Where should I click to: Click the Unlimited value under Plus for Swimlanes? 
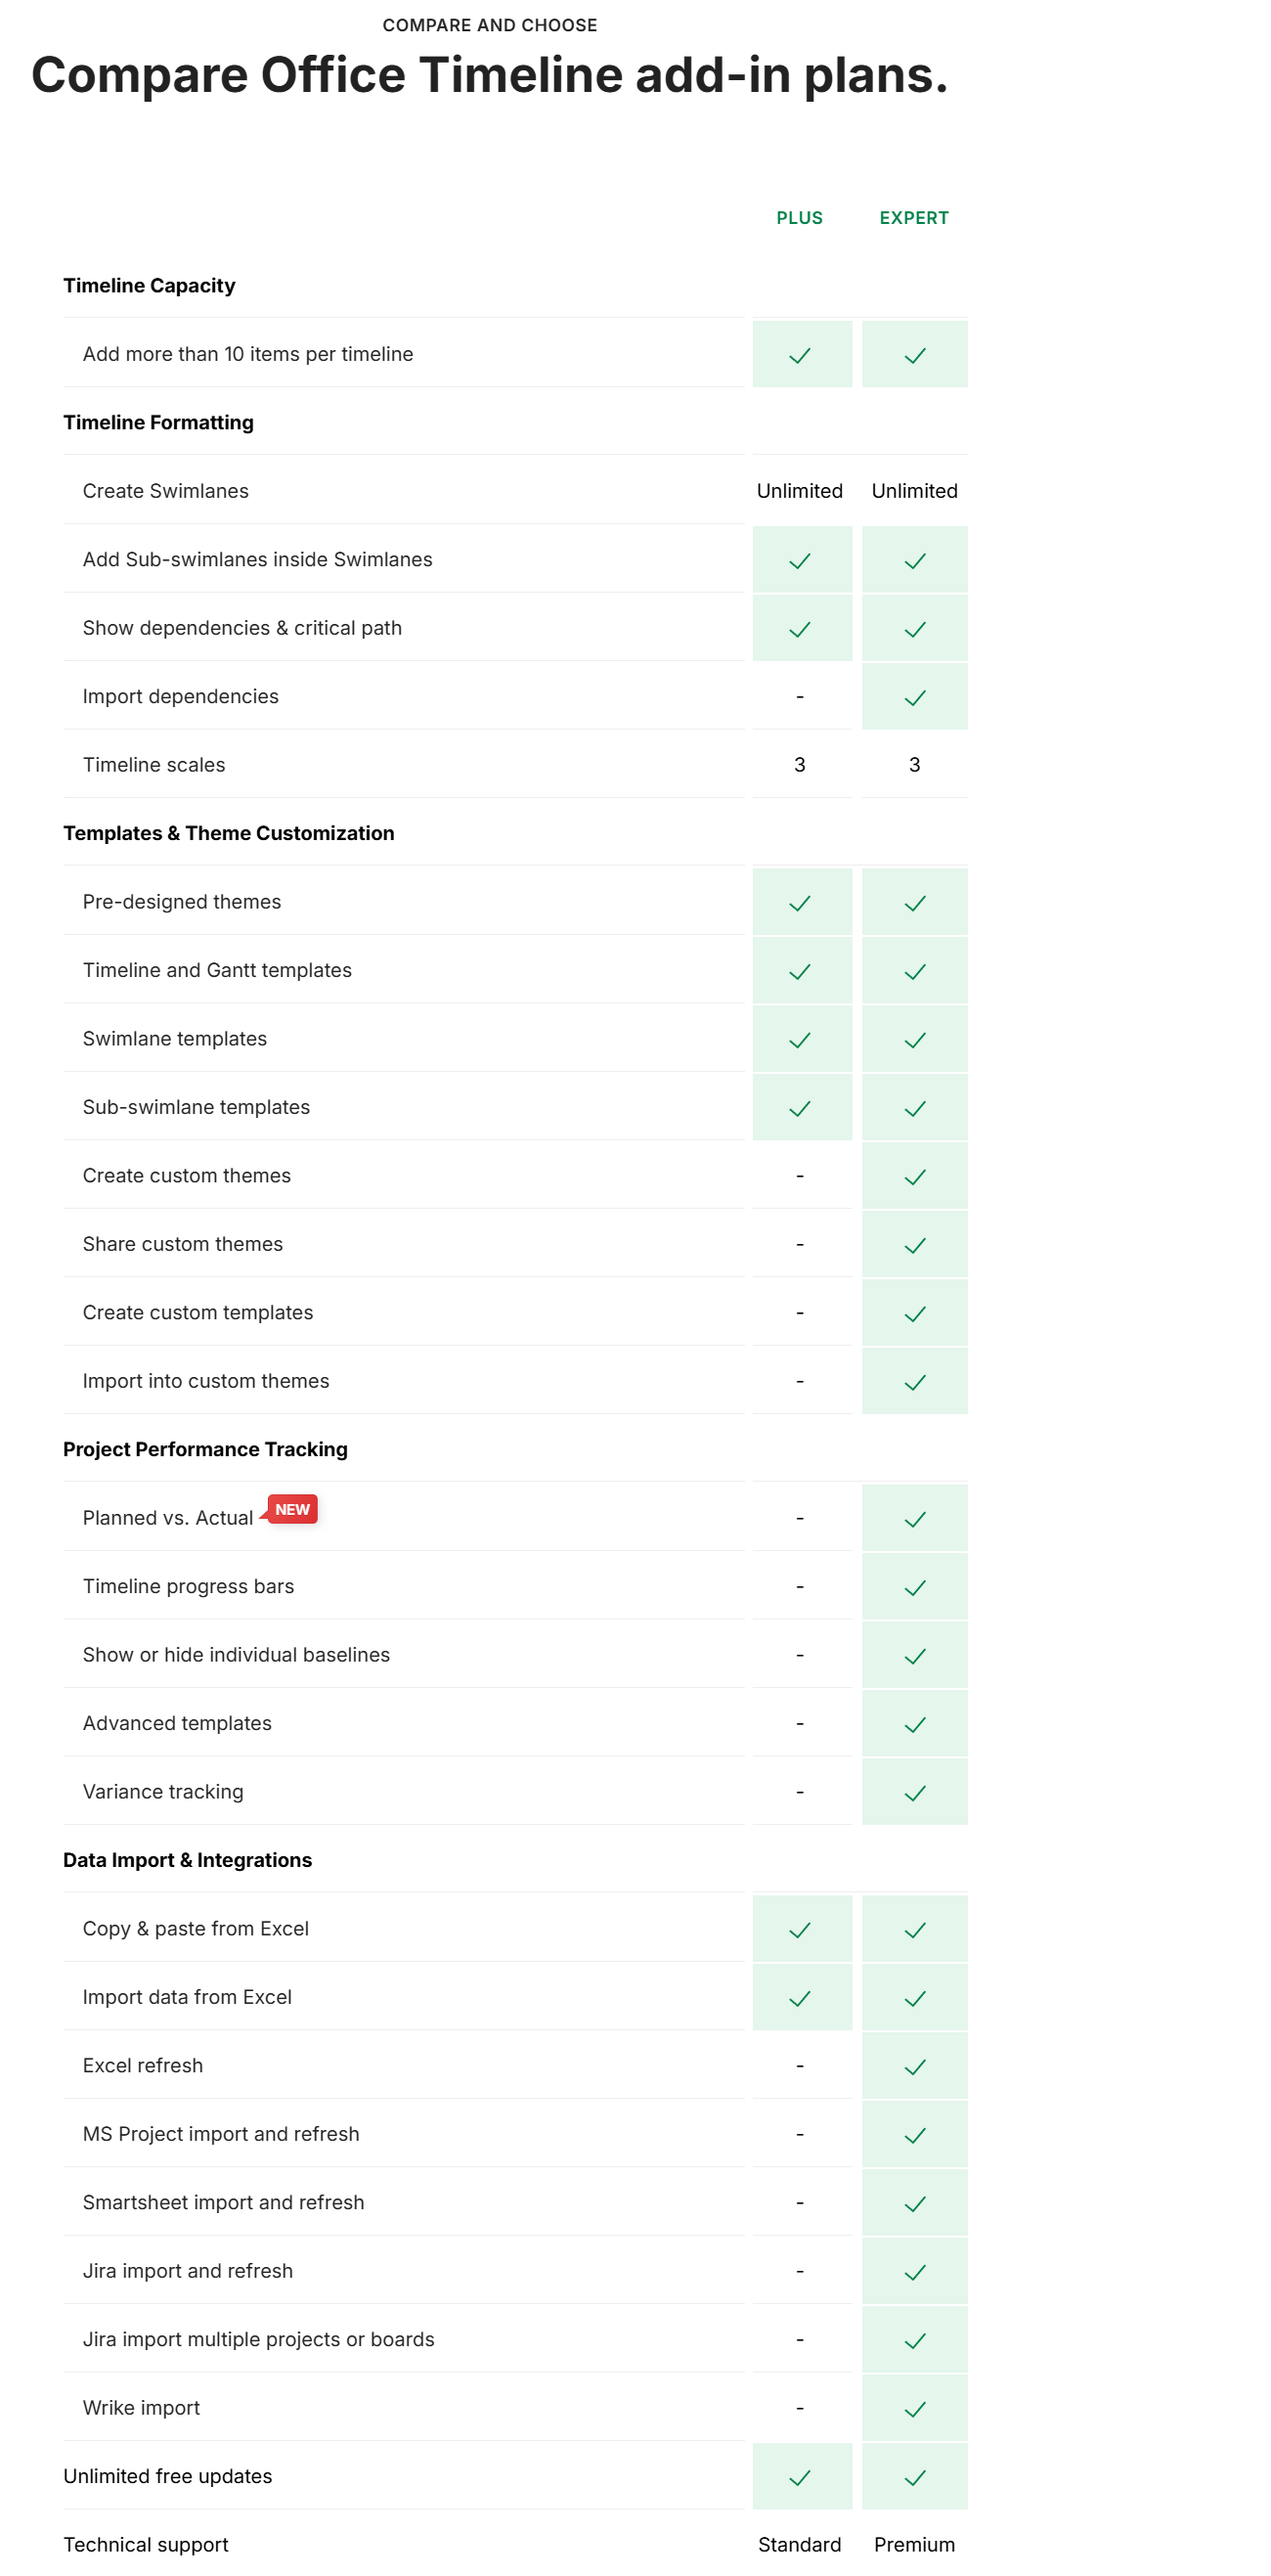799,491
